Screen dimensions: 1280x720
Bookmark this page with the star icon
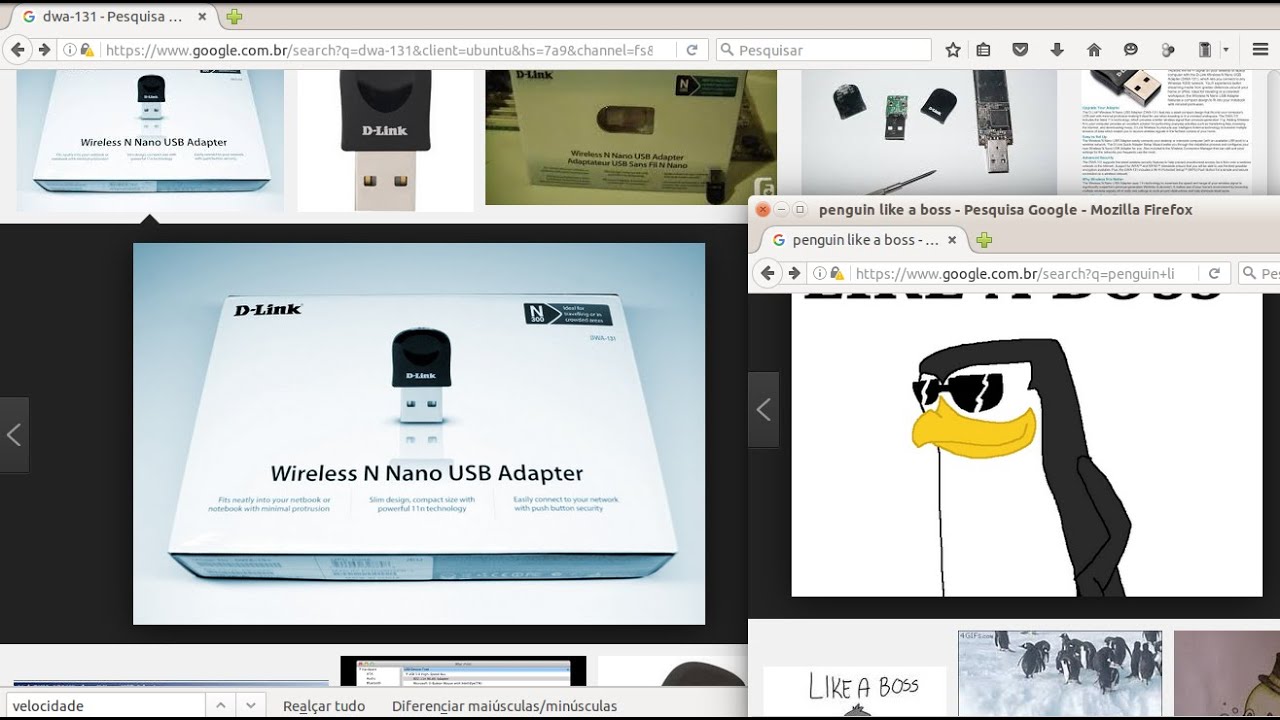[x=953, y=50]
